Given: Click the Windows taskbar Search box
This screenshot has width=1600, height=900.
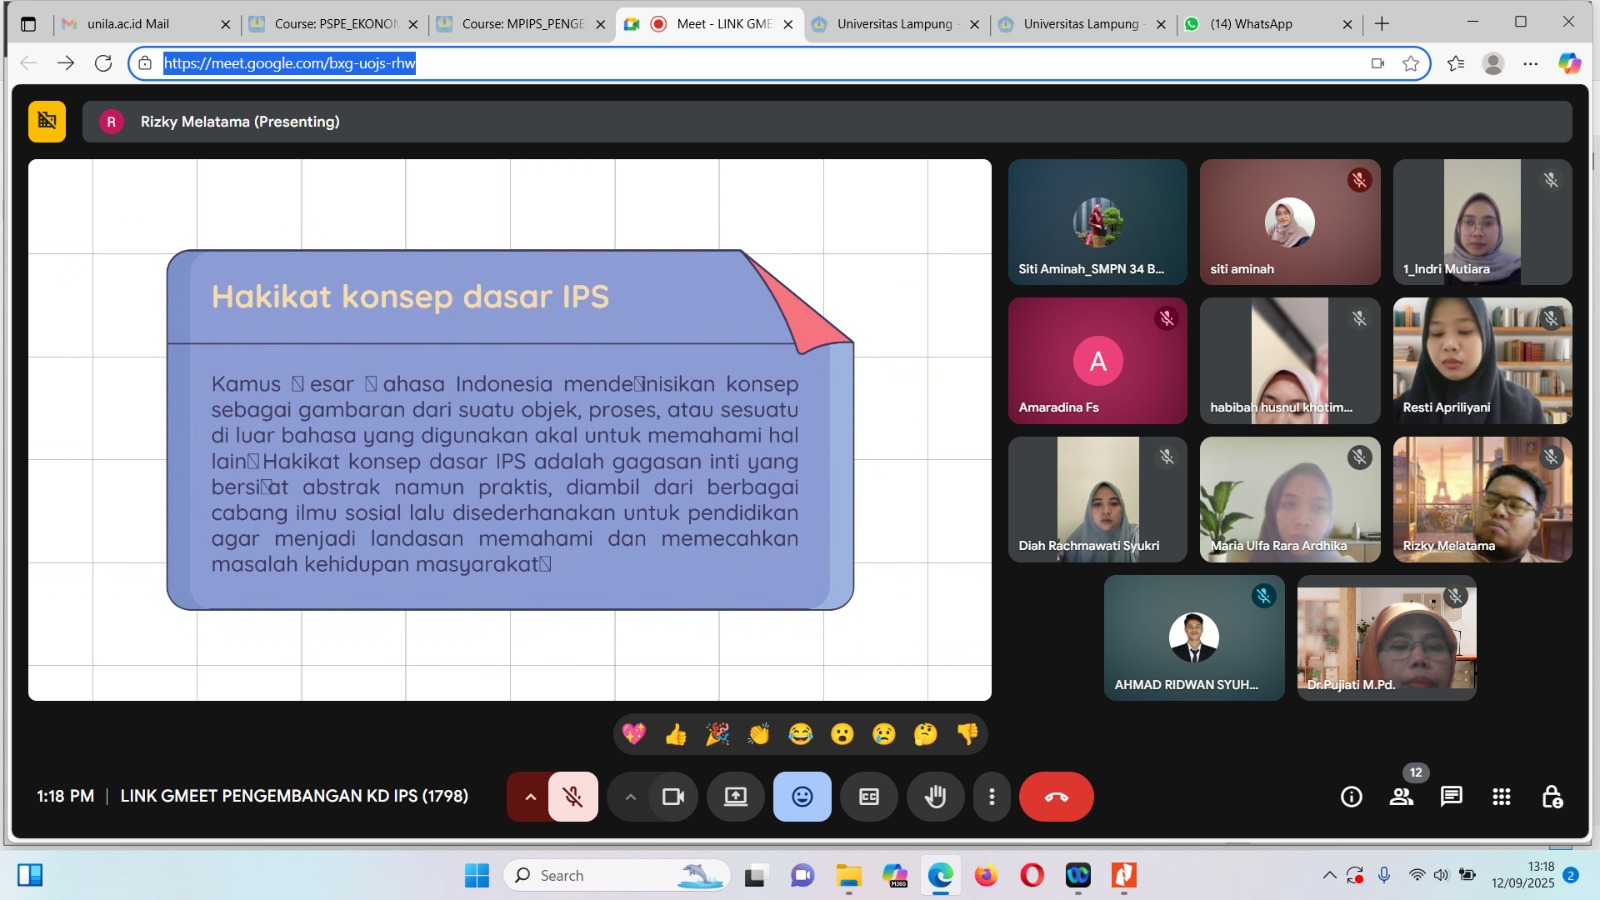Looking at the screenshot, I should [x=600, y=876].
